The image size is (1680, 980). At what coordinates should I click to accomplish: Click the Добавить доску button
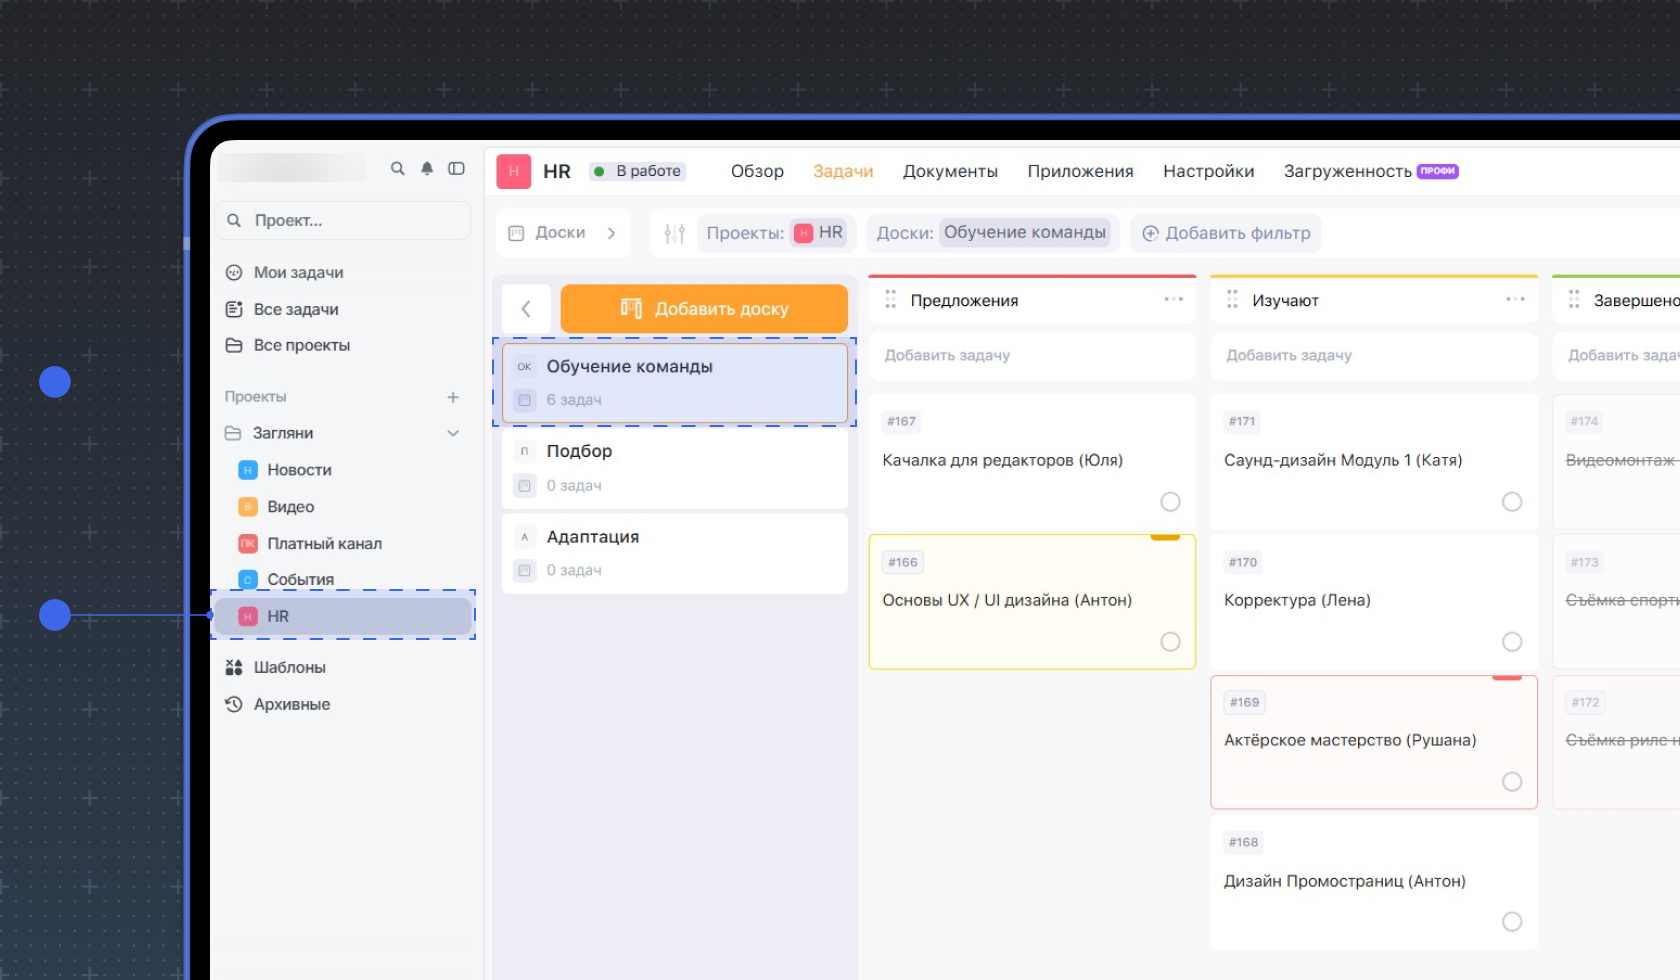pos(704,308)
